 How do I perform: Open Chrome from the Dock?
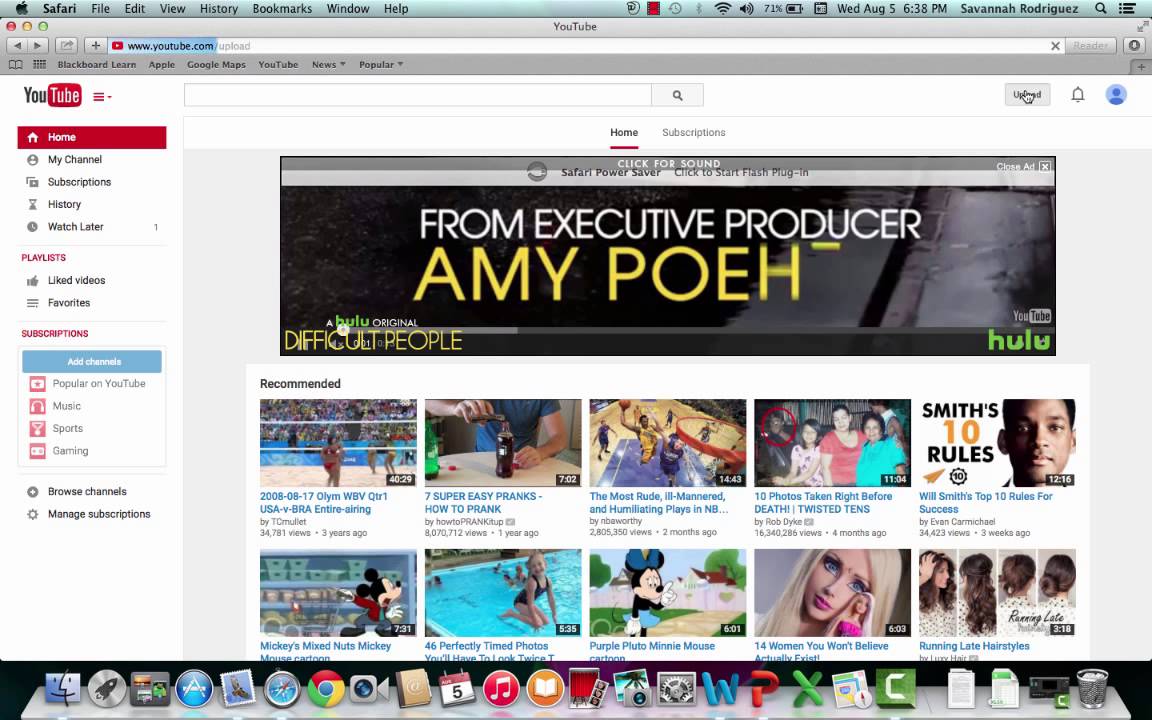pyautogui.click(x=325, y=688)
